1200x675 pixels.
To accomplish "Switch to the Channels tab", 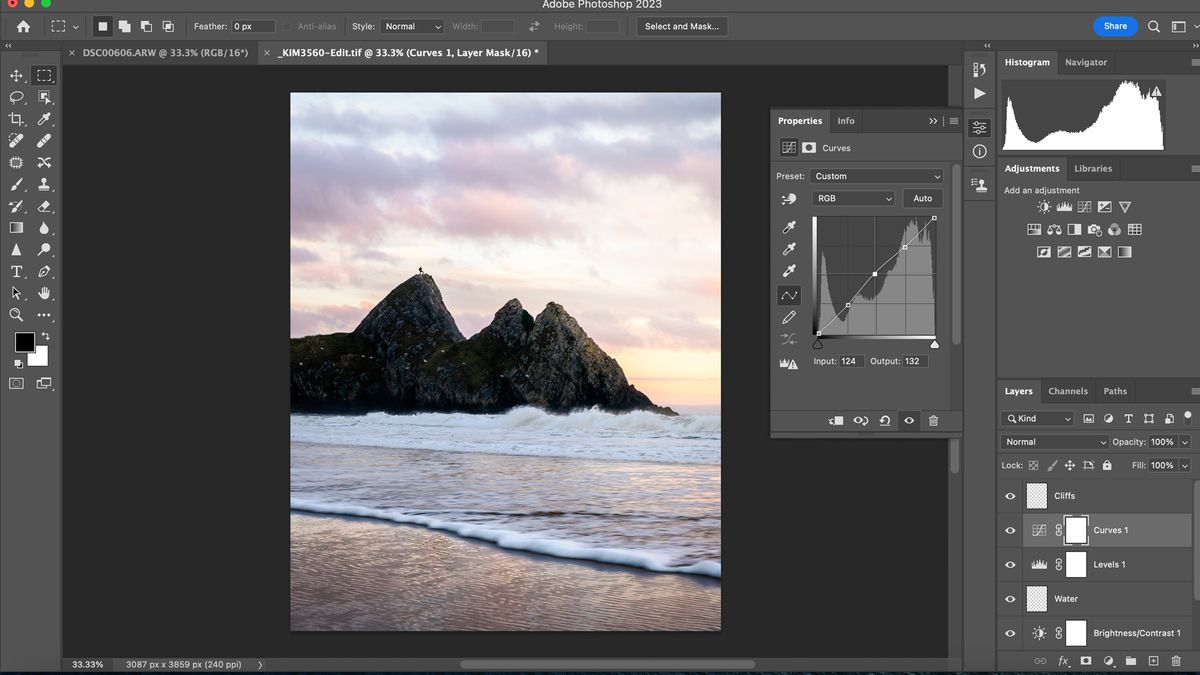I will pyautogui.click(x=1068, y=391).
